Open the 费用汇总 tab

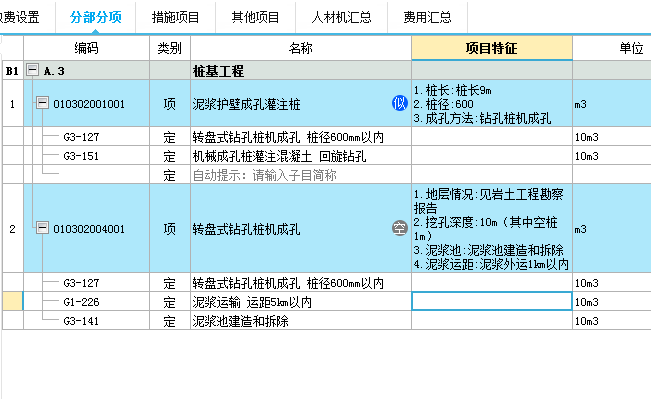tap(427, 17)
